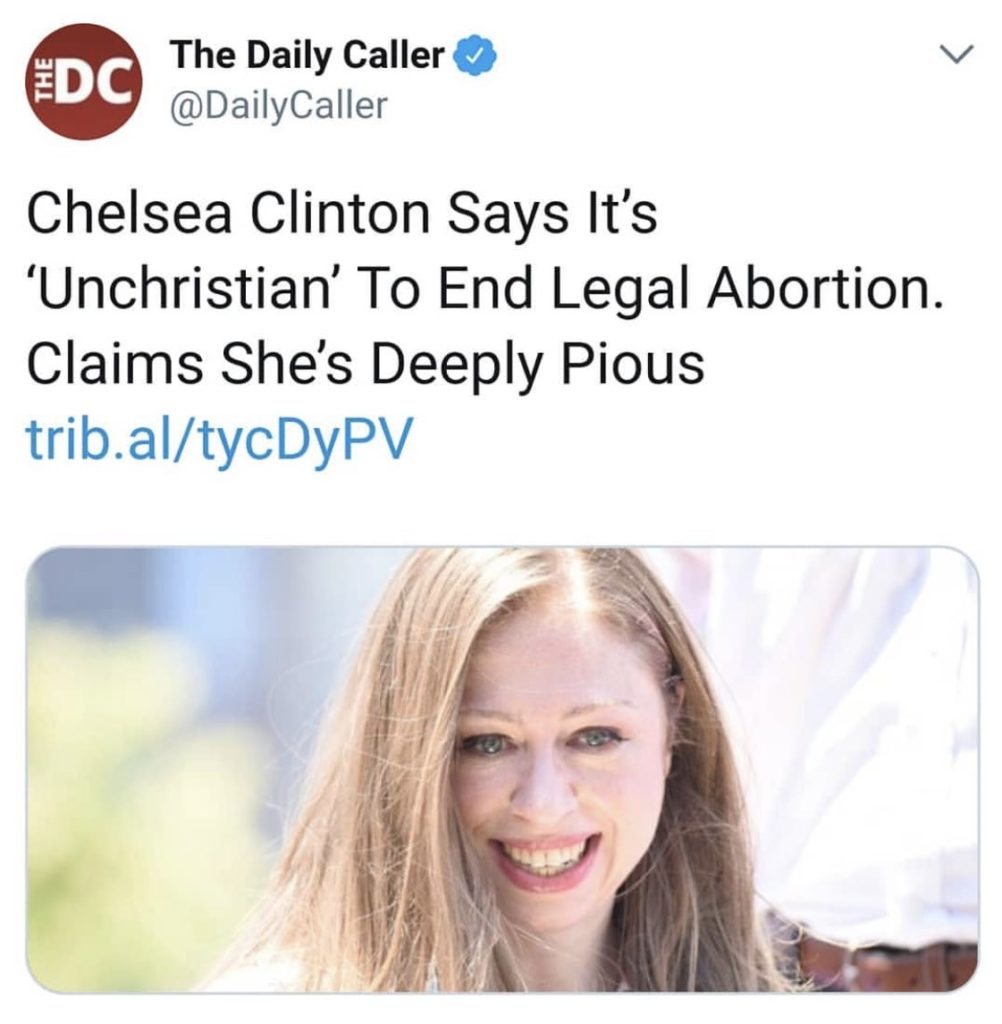
Task: Click the 'Chelsea Clinton Says It's' headline line
Action: pyautogui.click(x=342, y=213)
